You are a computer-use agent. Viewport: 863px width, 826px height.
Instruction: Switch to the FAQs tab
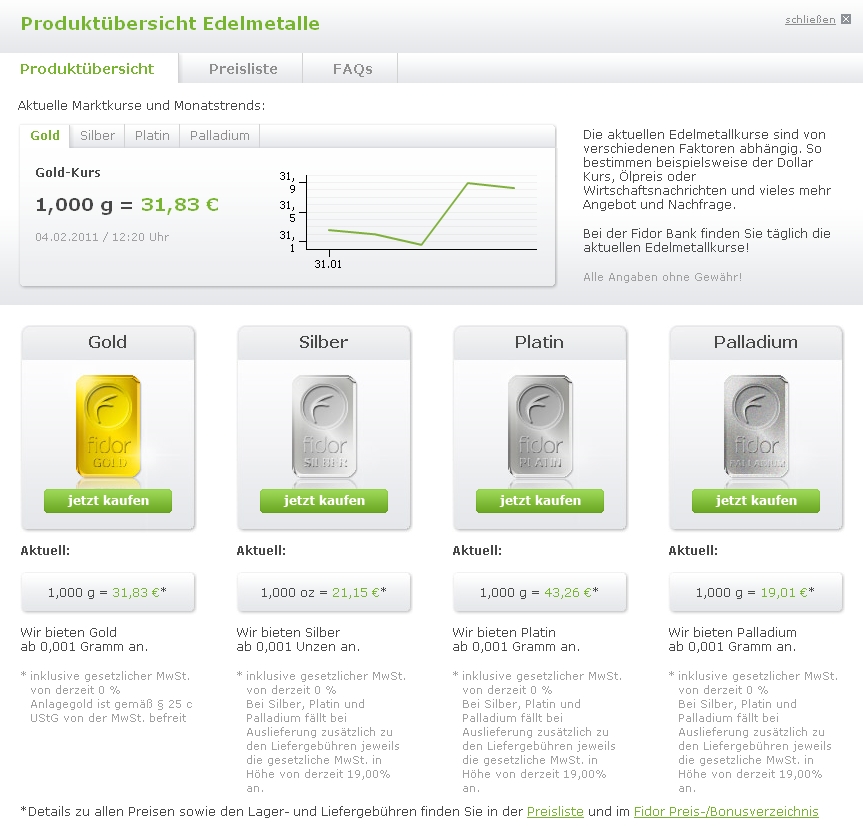(x=352, y=69)
